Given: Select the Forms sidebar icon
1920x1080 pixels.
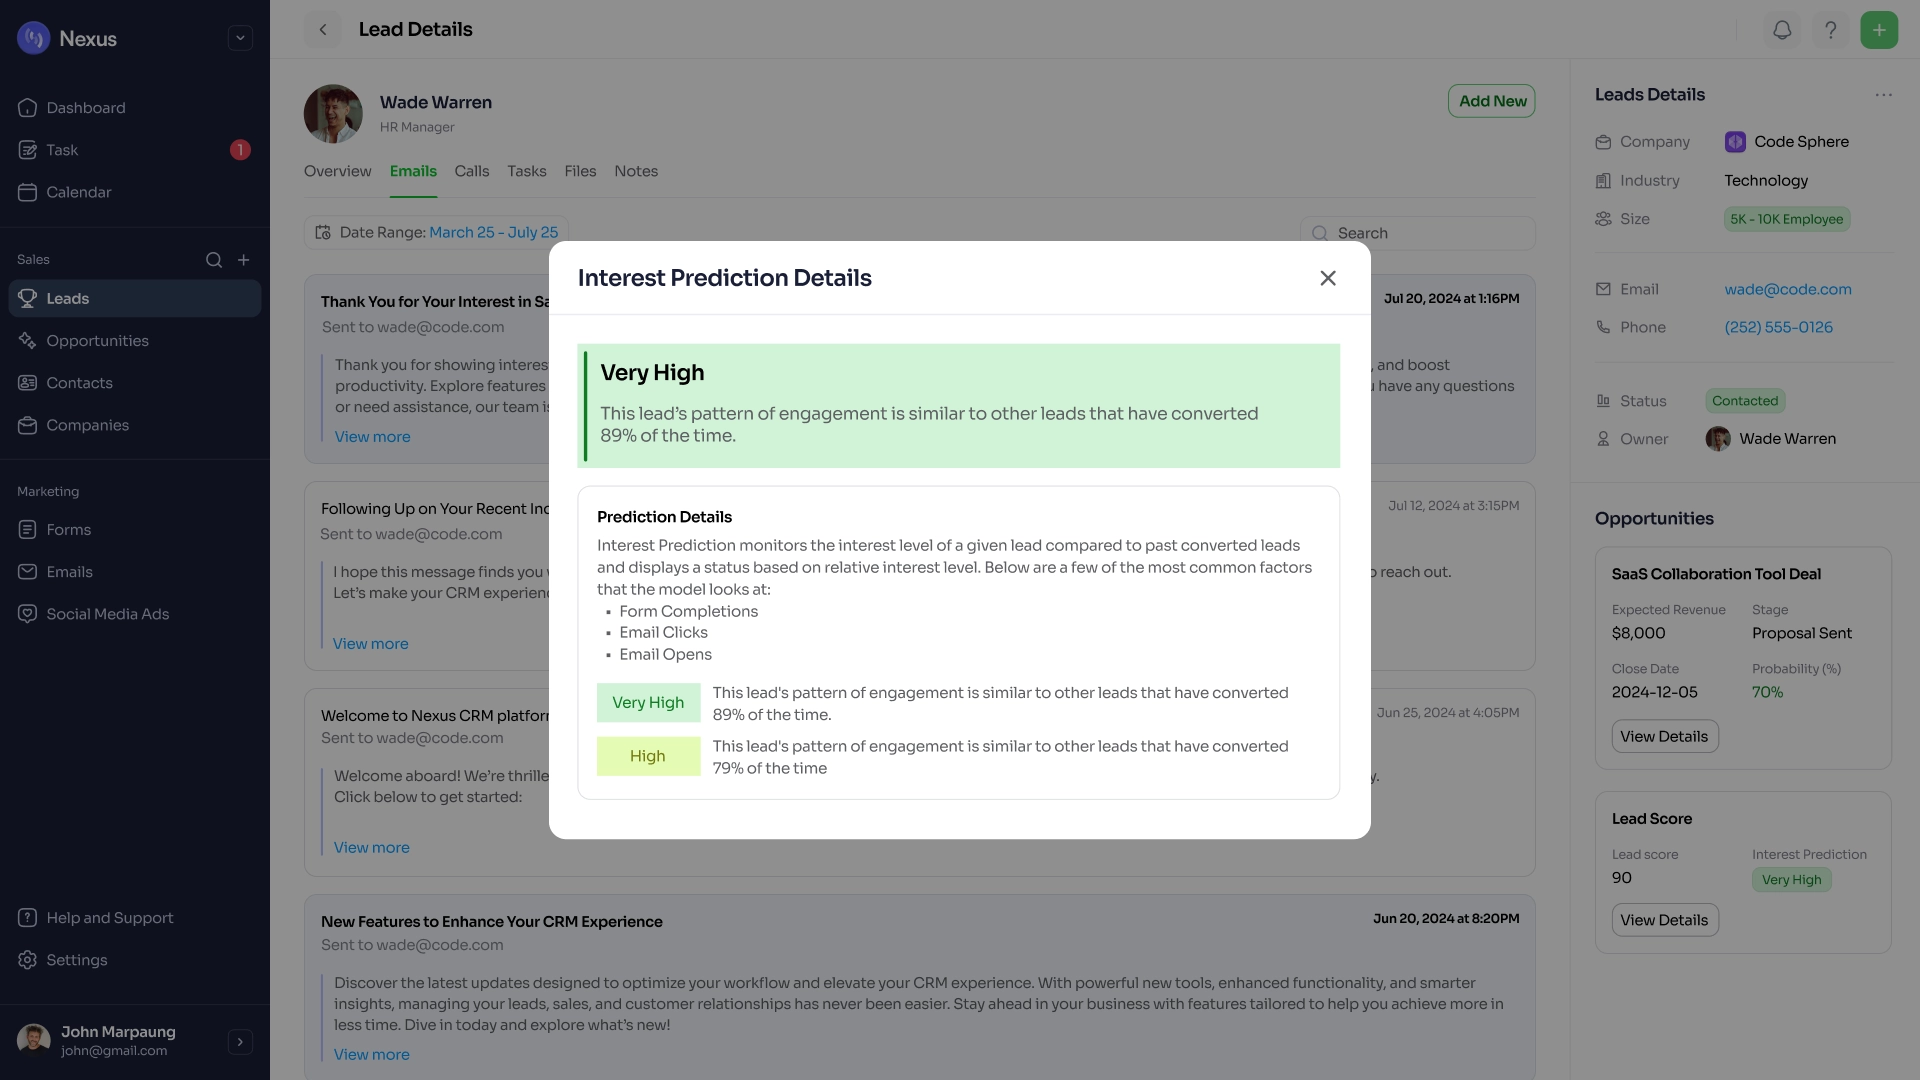Looking at the screenshot, I should click(27, 529).
